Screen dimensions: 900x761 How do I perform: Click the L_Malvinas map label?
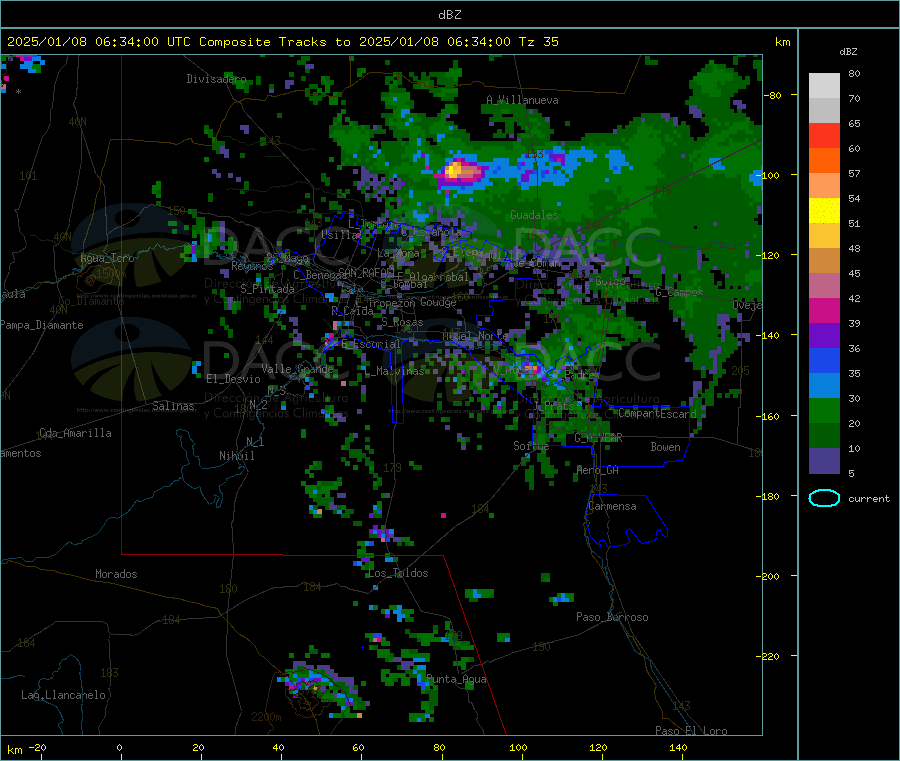pos(394,371)
